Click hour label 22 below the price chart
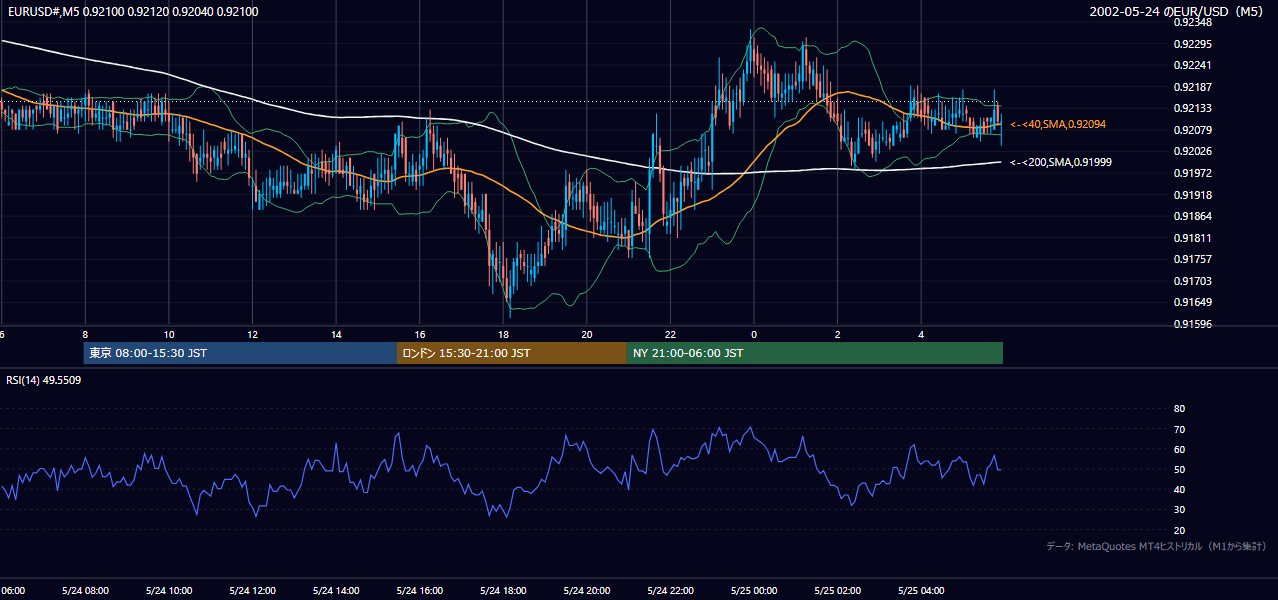 pos(671,334)
